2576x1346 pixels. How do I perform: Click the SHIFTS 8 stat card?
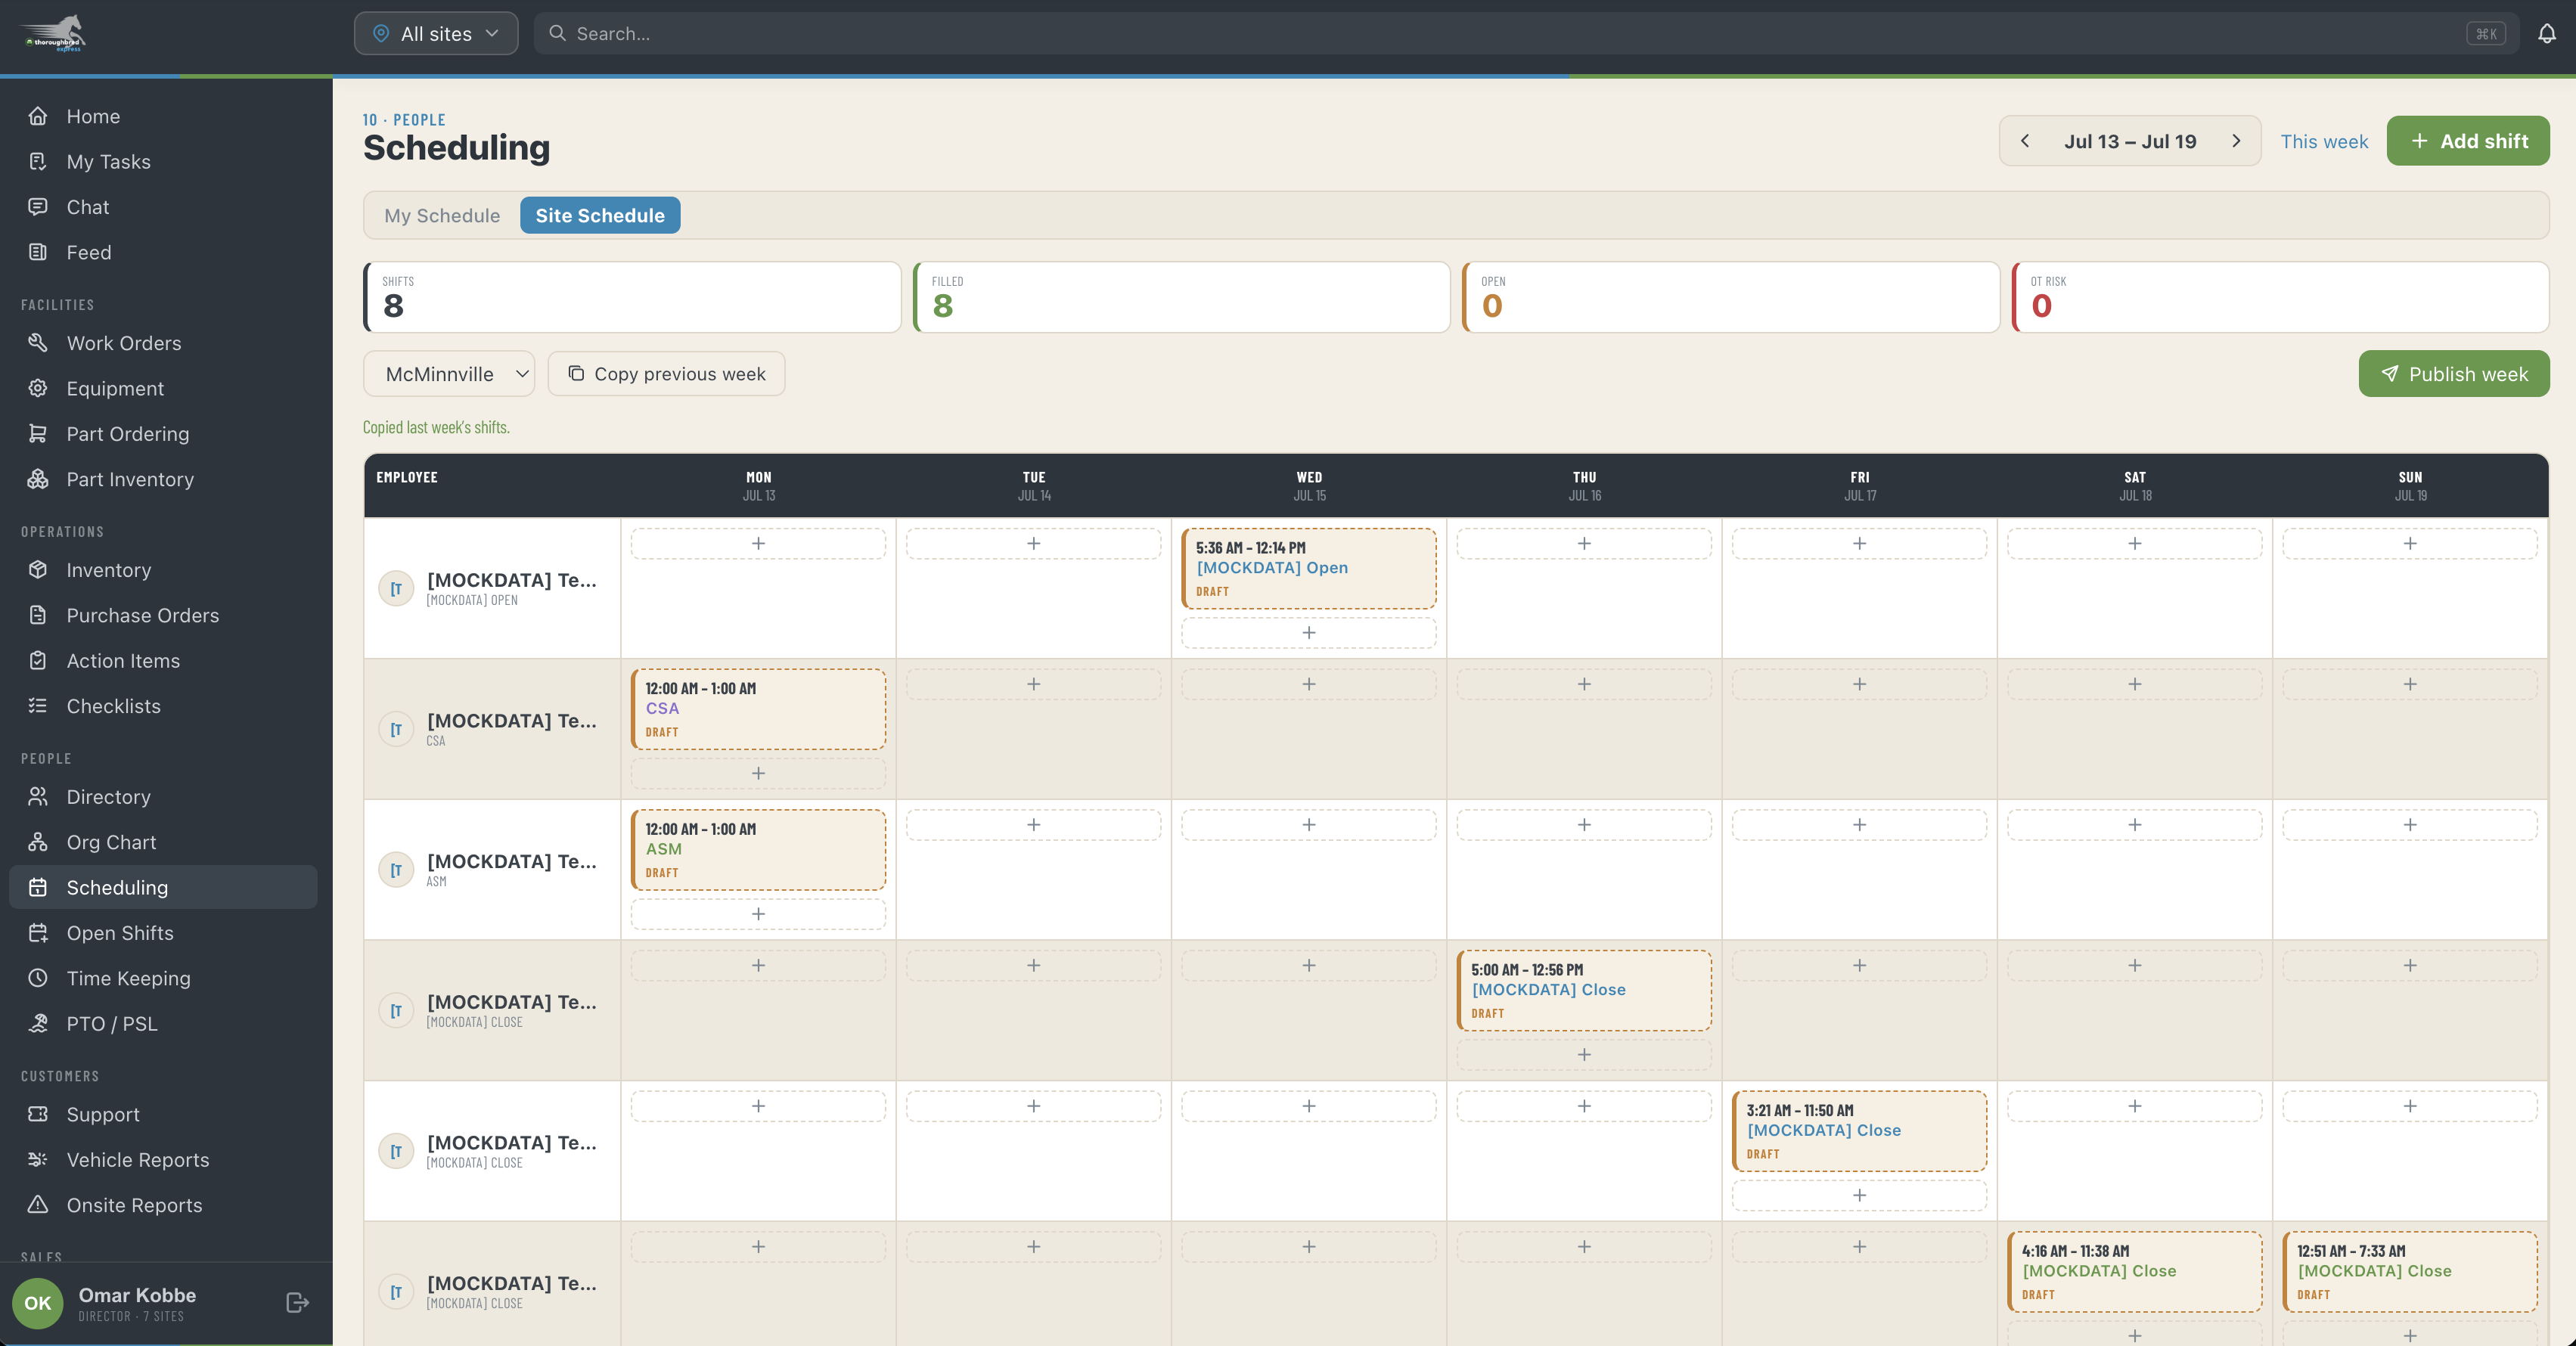[632, 297]
